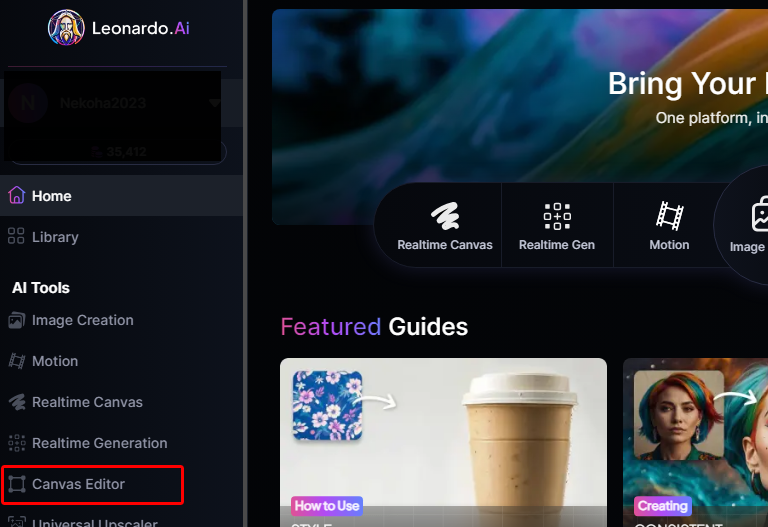
Task: Open the coffee cup style guide thumbnail
Action: 443,442
